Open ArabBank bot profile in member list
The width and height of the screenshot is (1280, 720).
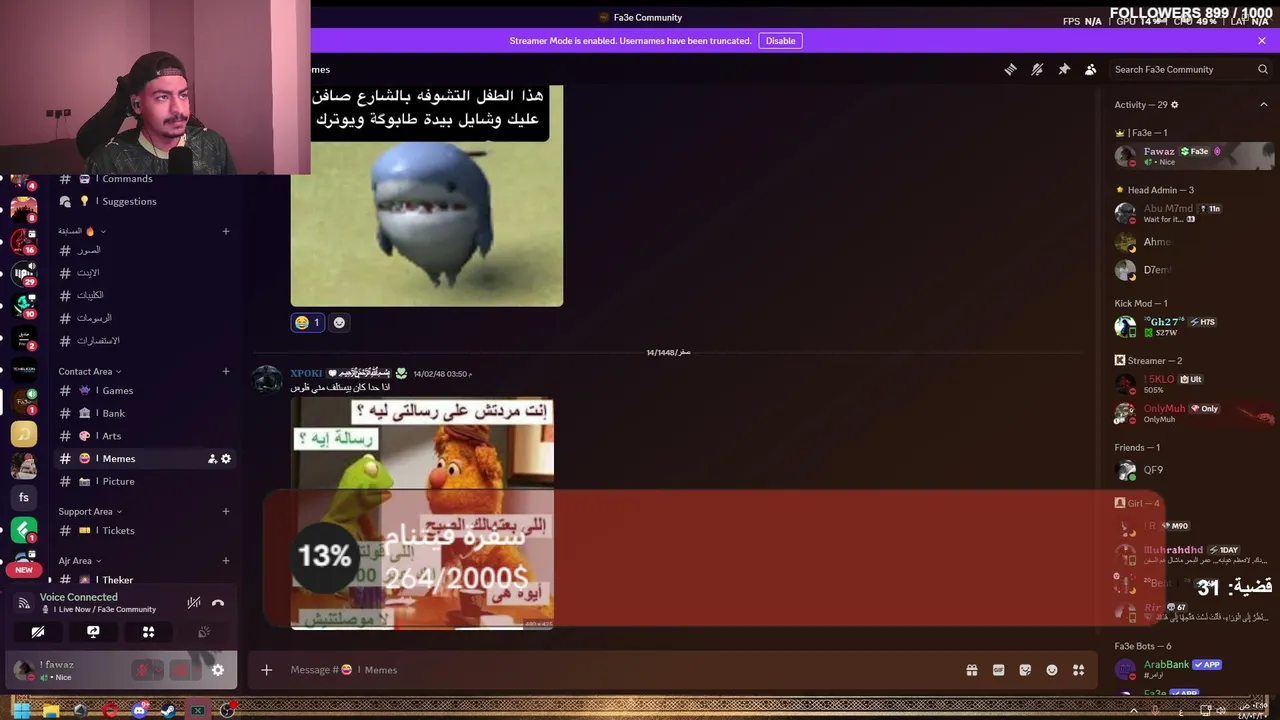[1193, 669]
